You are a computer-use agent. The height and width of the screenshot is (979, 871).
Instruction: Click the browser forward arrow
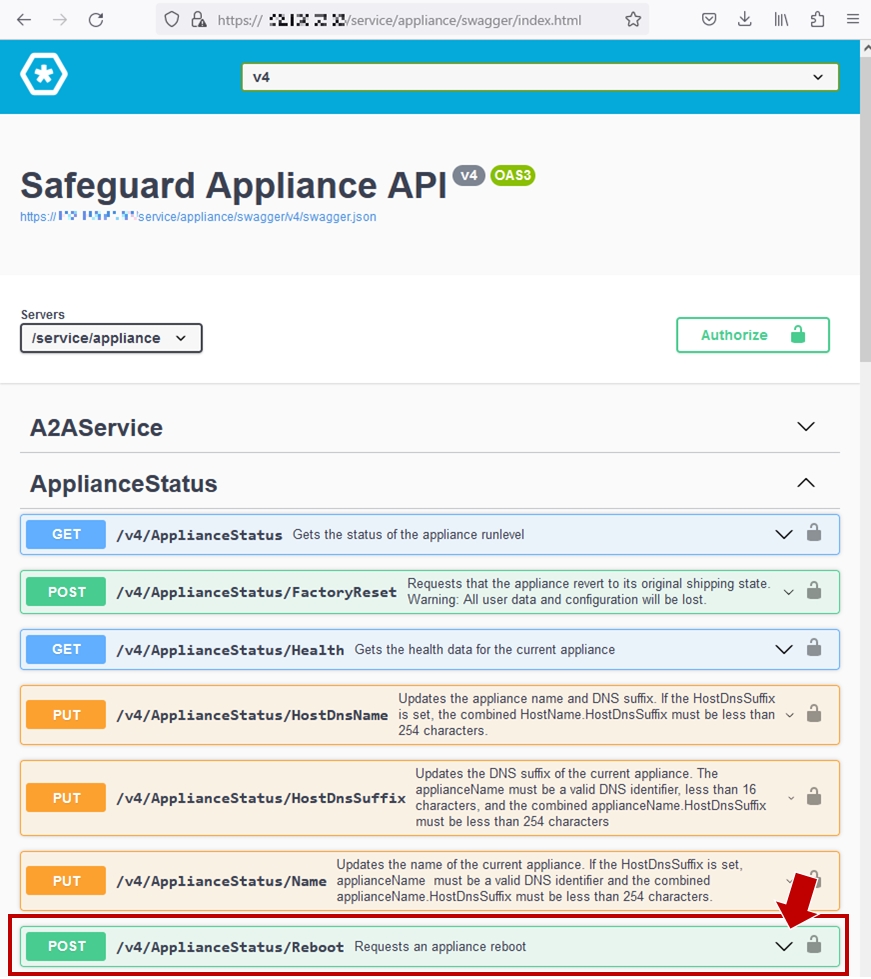(60, 20)
